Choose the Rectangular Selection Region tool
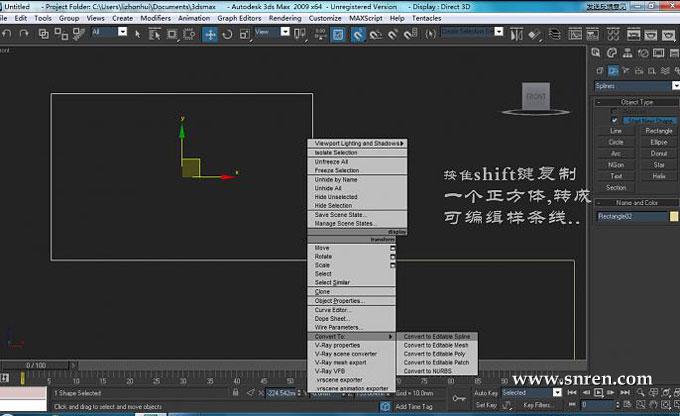680x416 pixels. coord(172,34)
